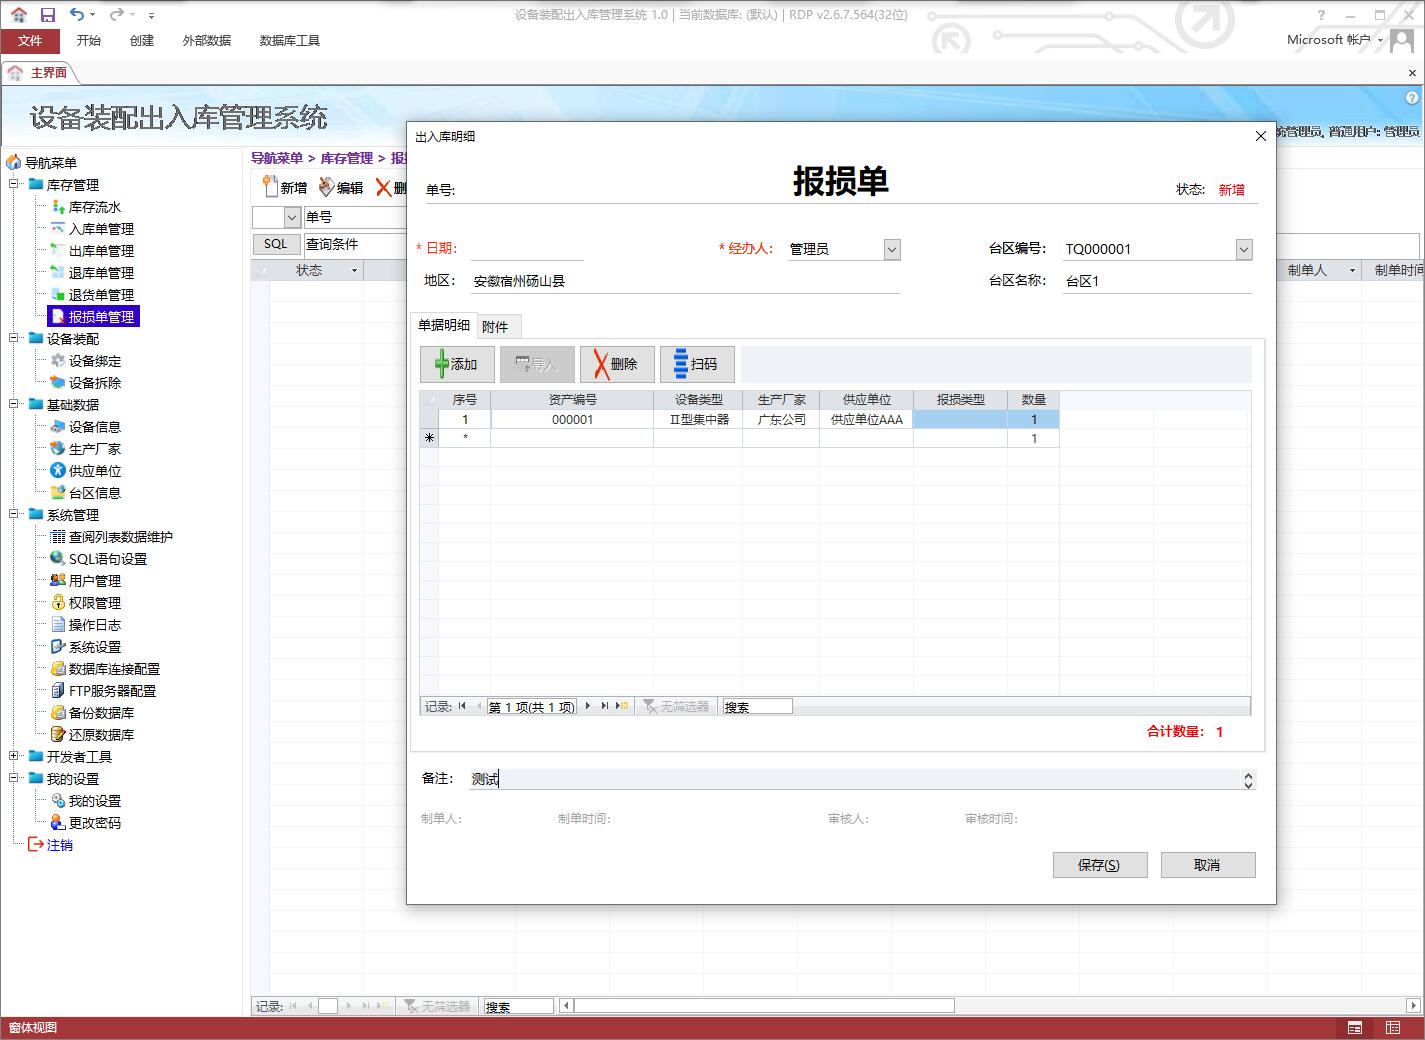Viewport: 1425px width, 1040px height.
Task: Click the 报损类型 cell in row 1
Action: (x=959, y=420)
